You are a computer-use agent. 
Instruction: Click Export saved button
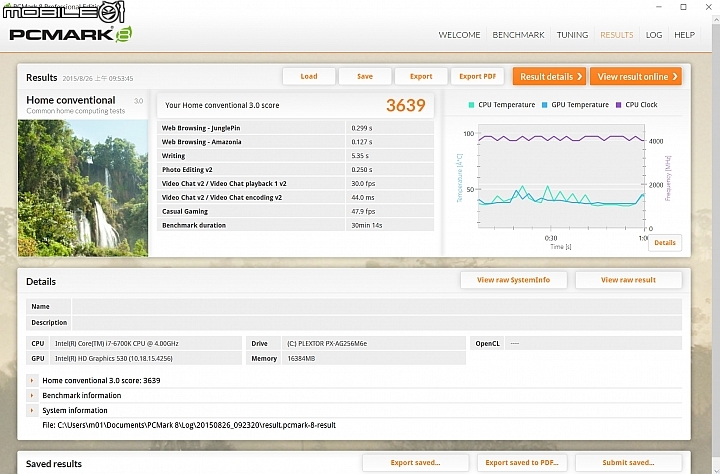tap(415, 463)
